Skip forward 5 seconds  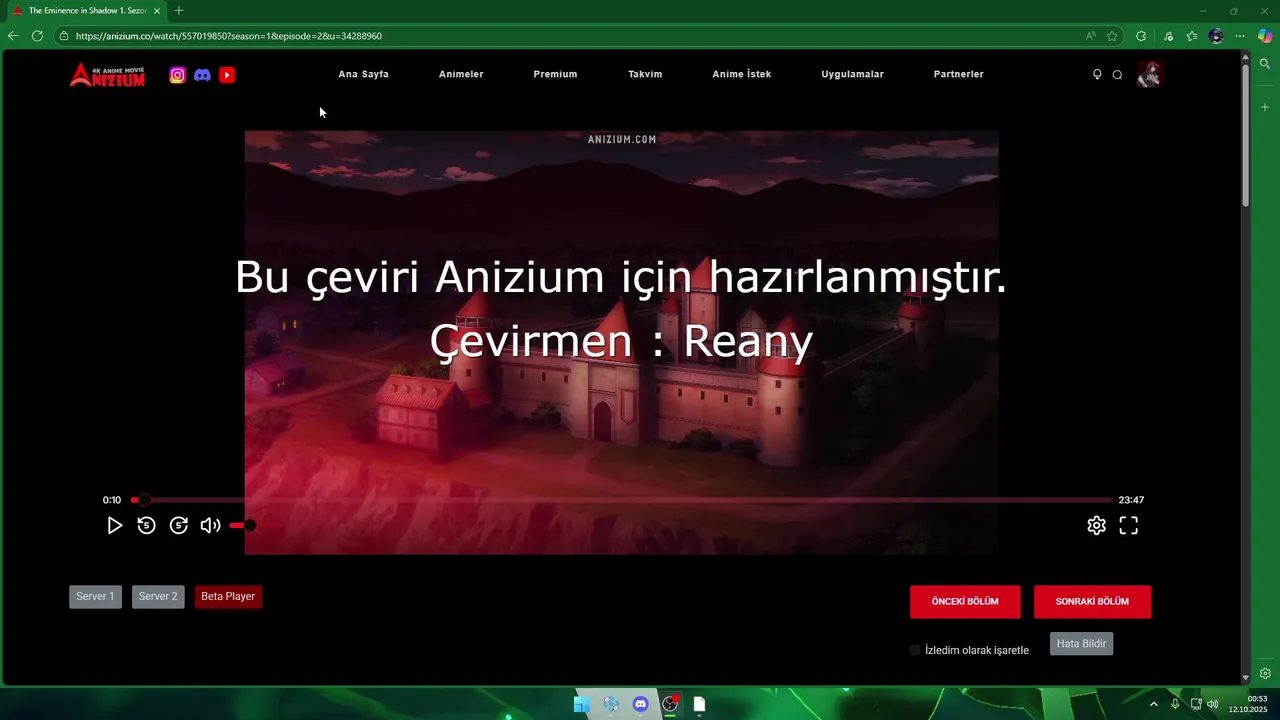click(179, 526)
